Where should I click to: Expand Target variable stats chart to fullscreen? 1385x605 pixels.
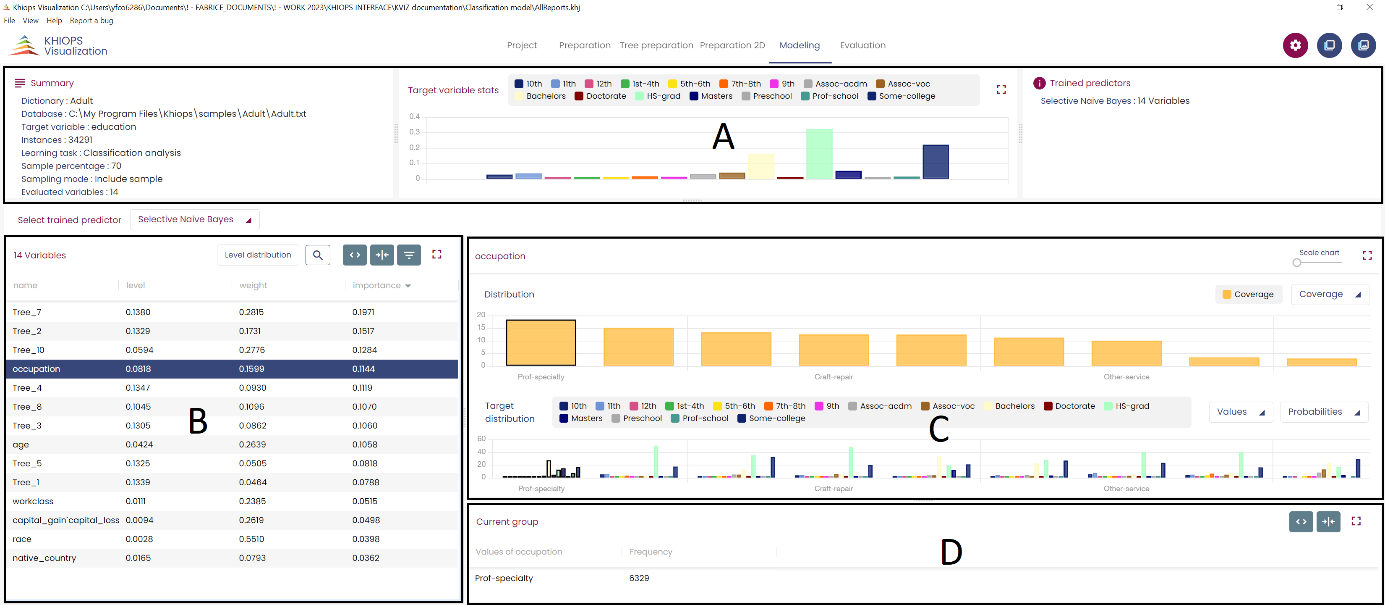[1001, 89]
